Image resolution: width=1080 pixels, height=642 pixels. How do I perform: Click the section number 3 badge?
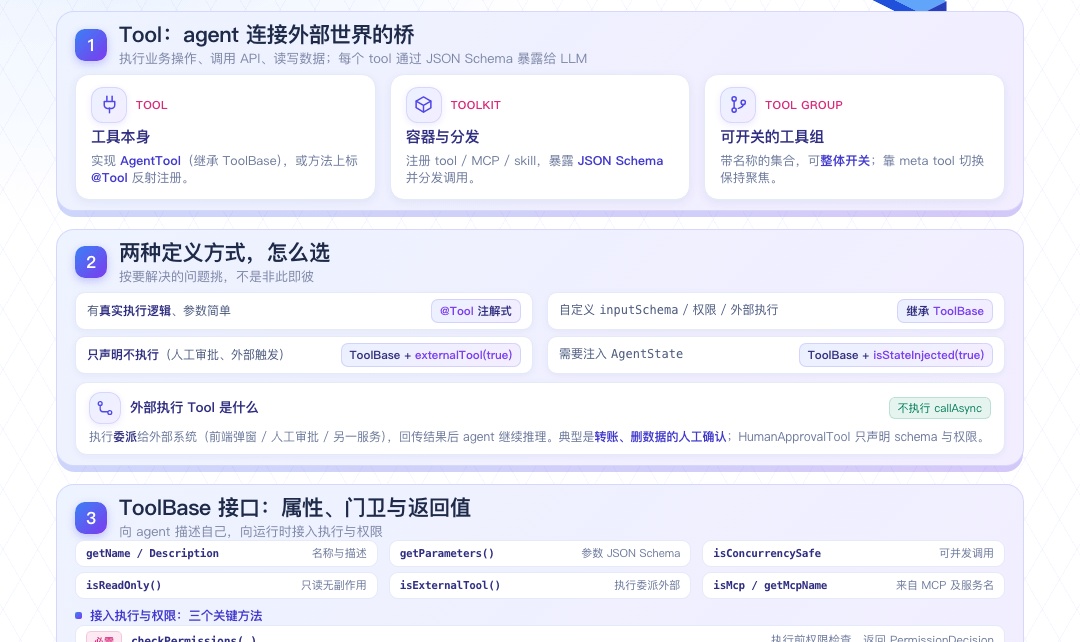click(91, 518)
